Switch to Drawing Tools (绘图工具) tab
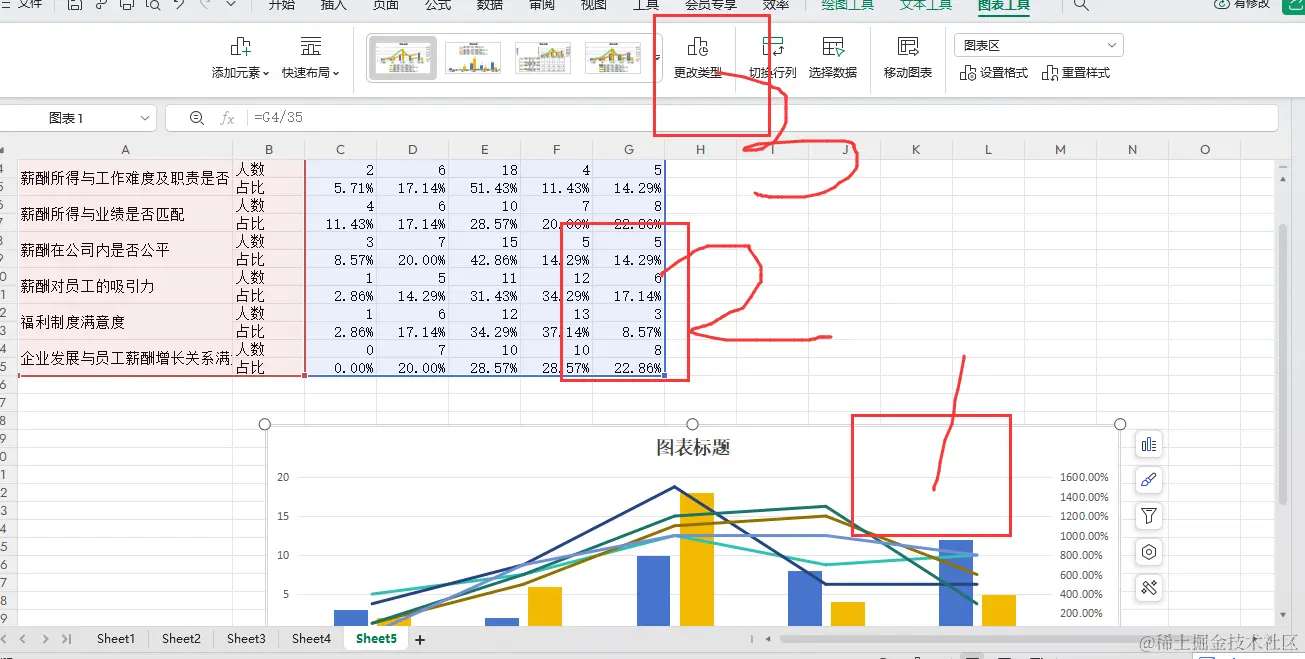The width and height of the screenshot is (1305, 659). [x=847, y=6]
